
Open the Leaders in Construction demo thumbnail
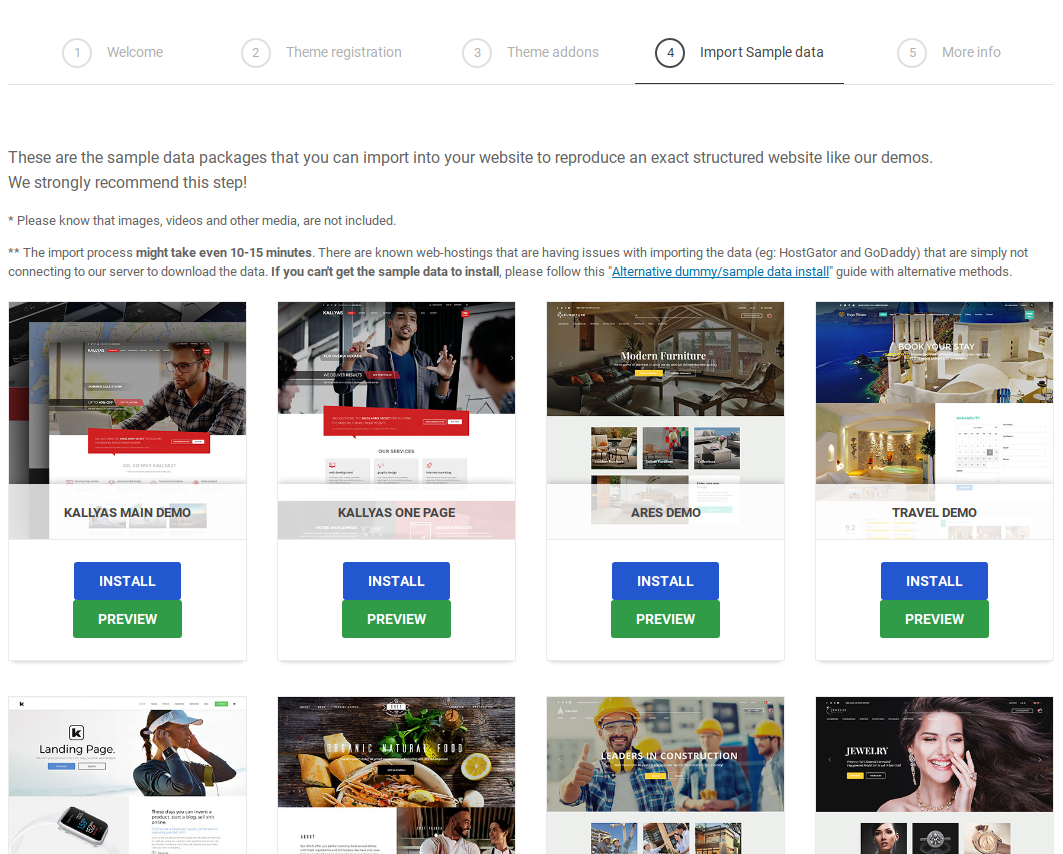point(666,775)
